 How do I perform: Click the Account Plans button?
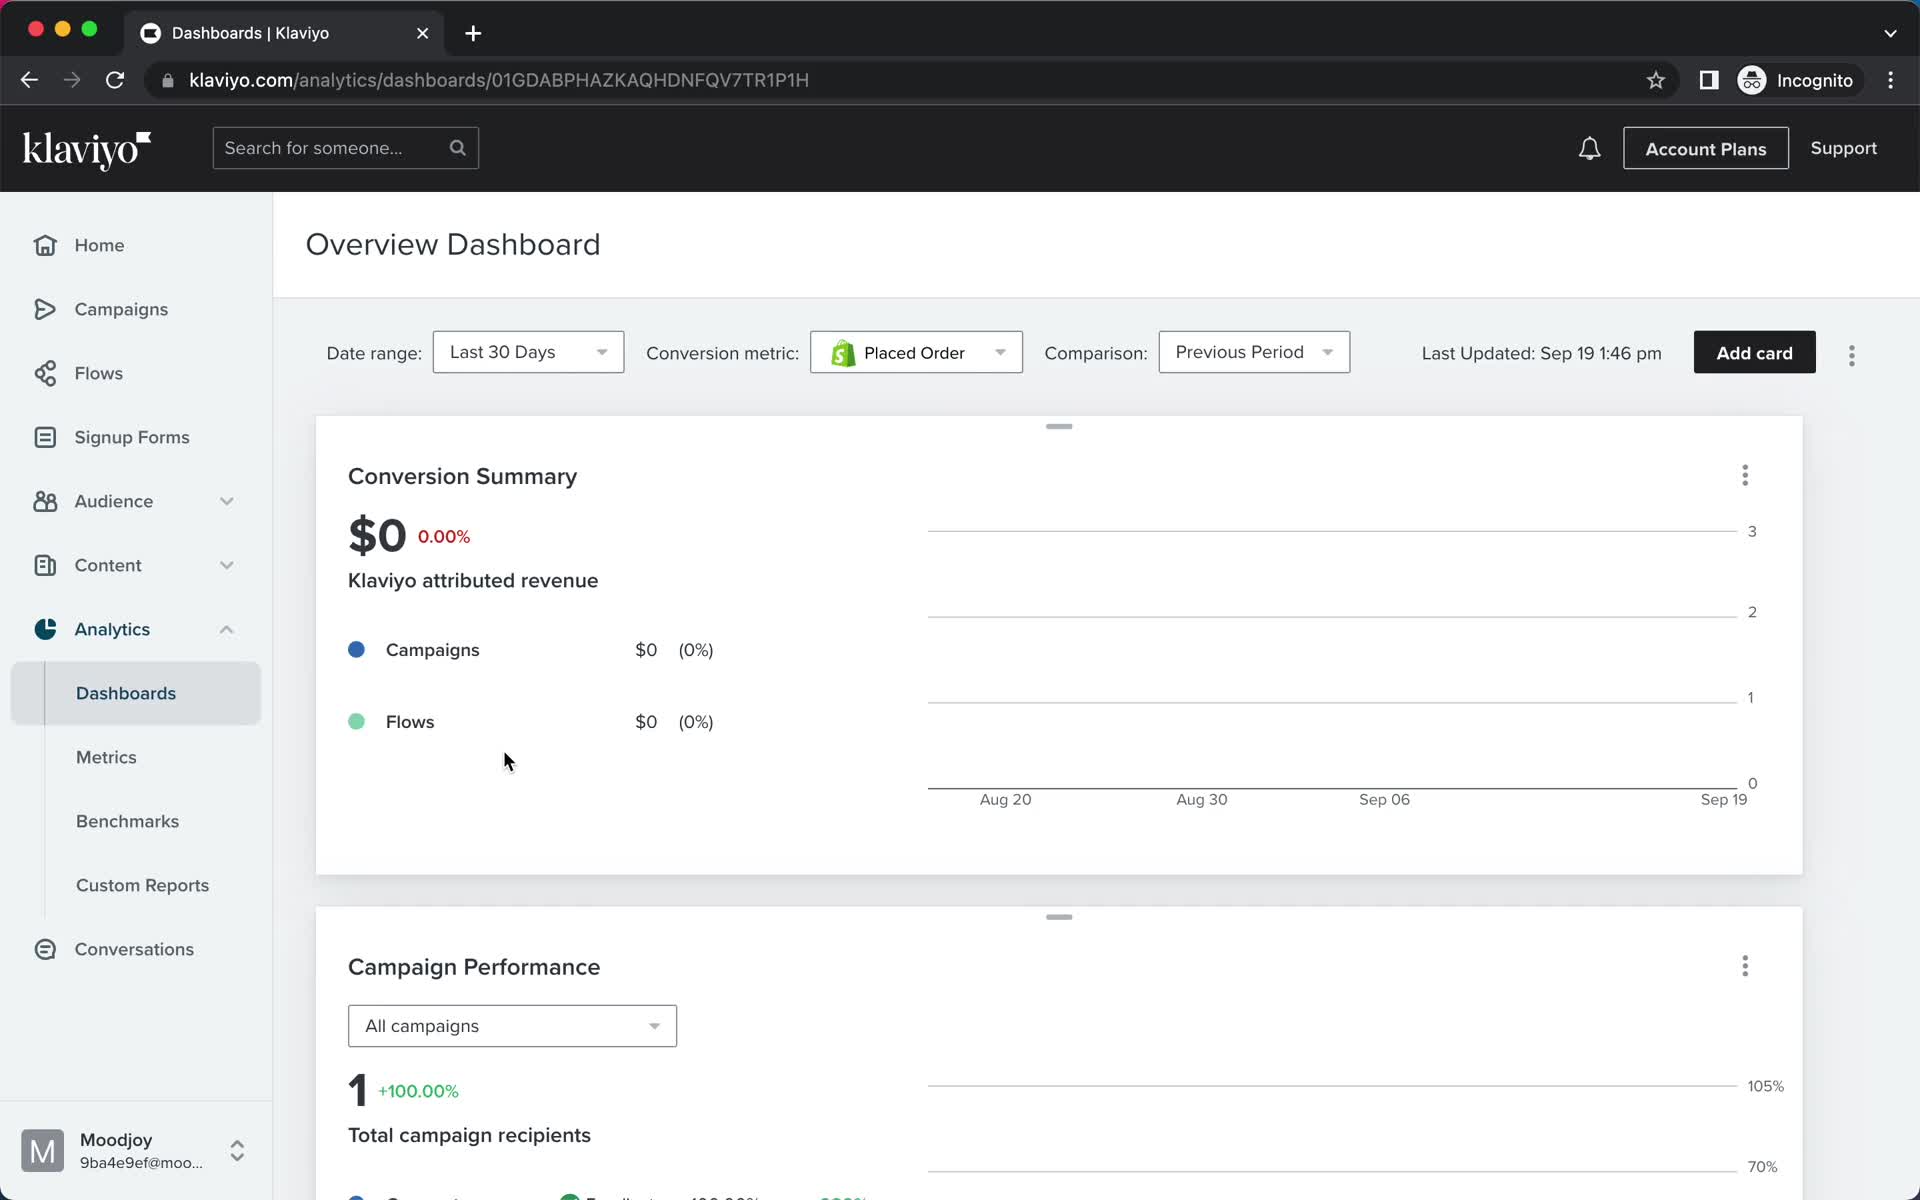coord(1705,148)
